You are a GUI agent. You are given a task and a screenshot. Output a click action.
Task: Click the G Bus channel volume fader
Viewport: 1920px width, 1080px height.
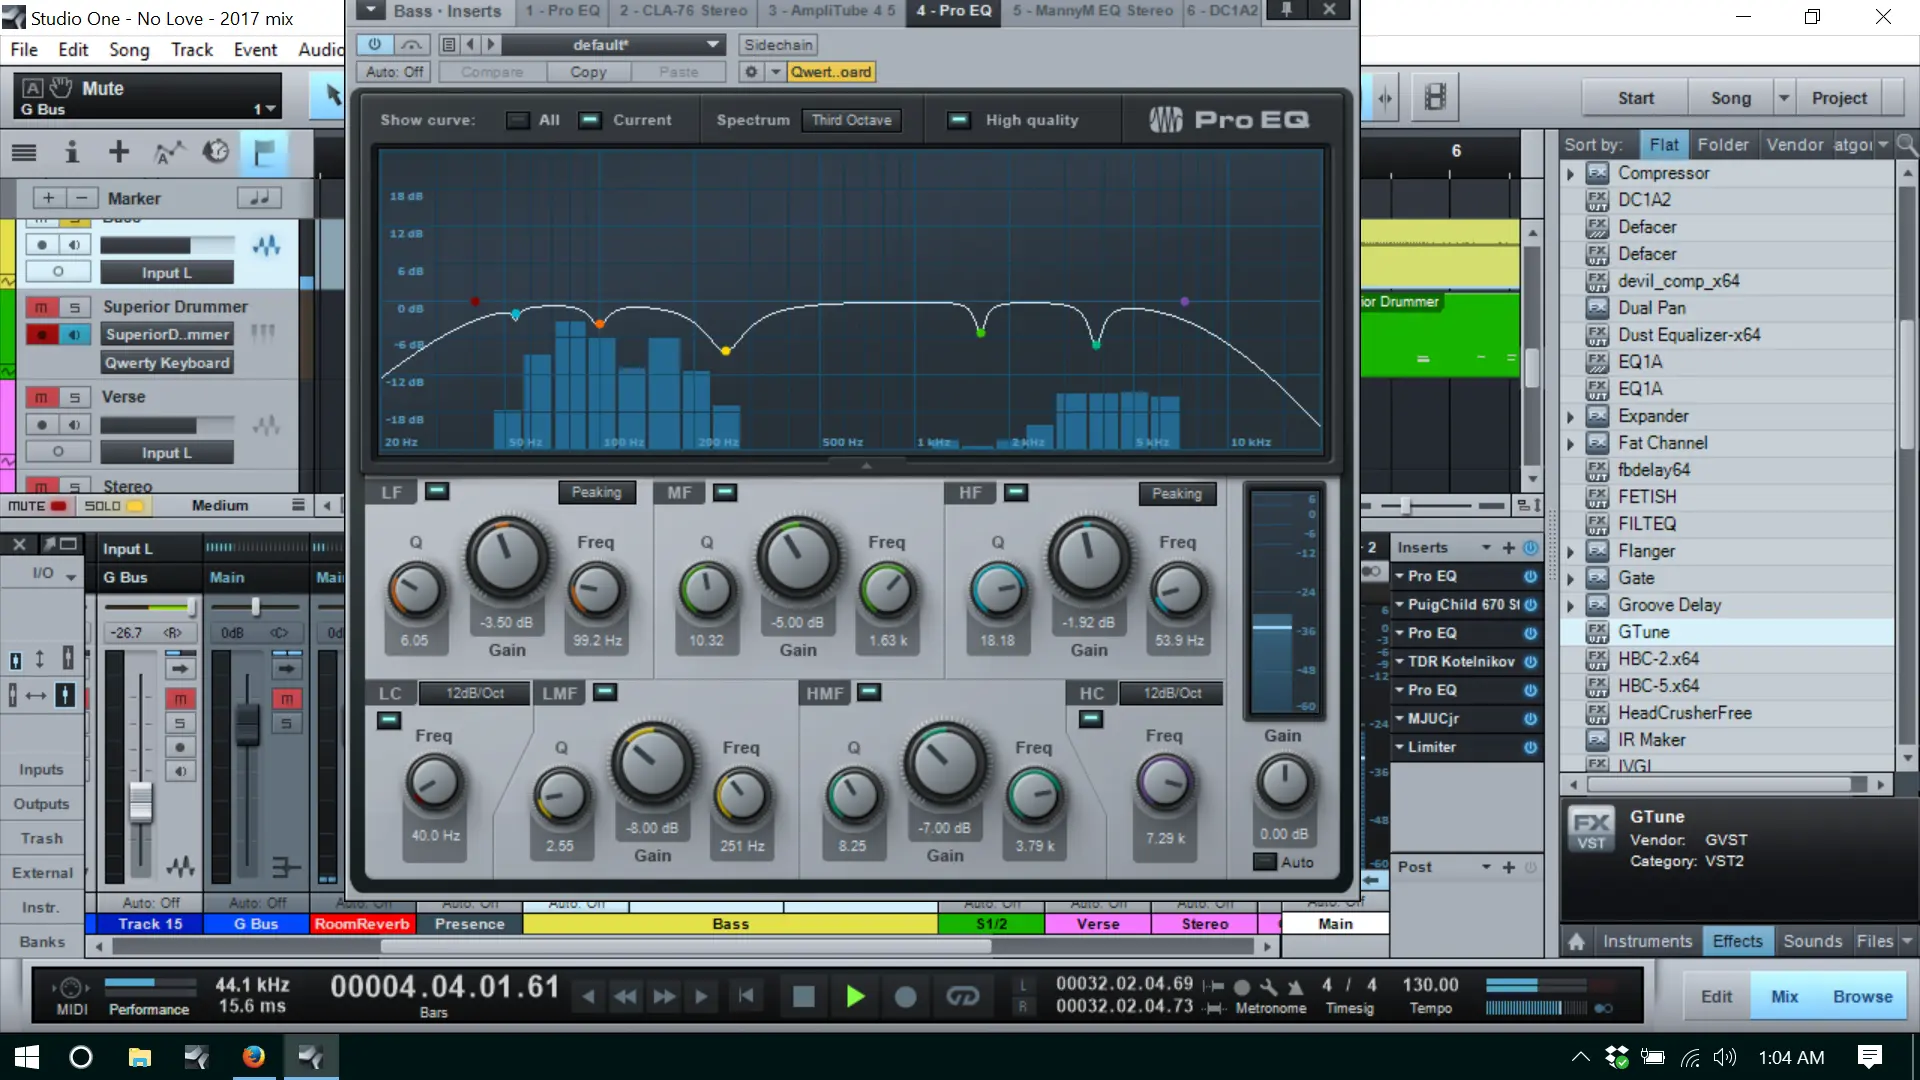[x=246, y=723]
